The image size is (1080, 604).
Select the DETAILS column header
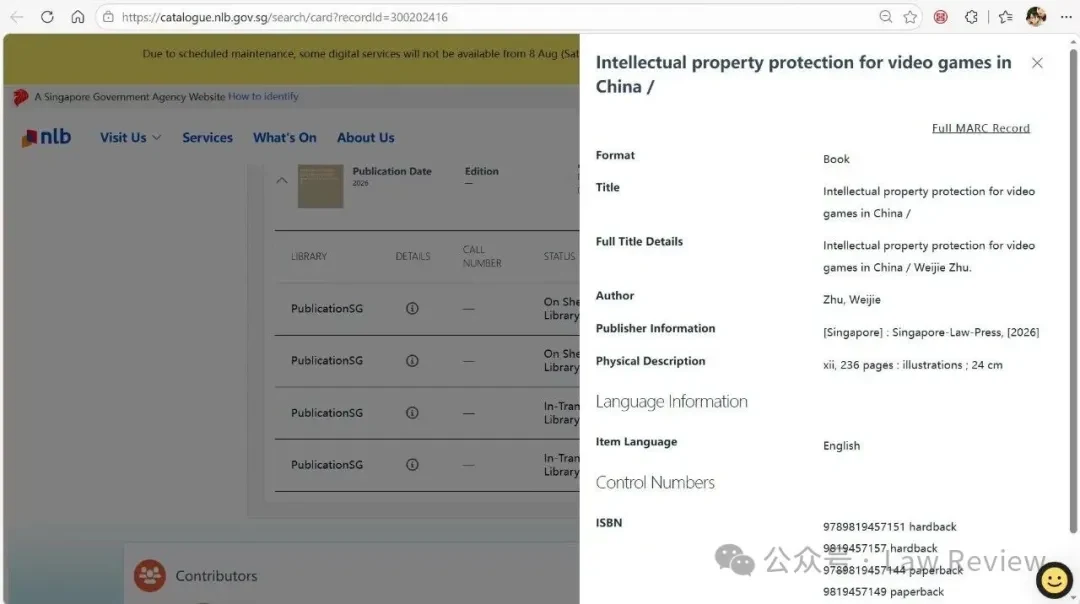pos(413,256)
